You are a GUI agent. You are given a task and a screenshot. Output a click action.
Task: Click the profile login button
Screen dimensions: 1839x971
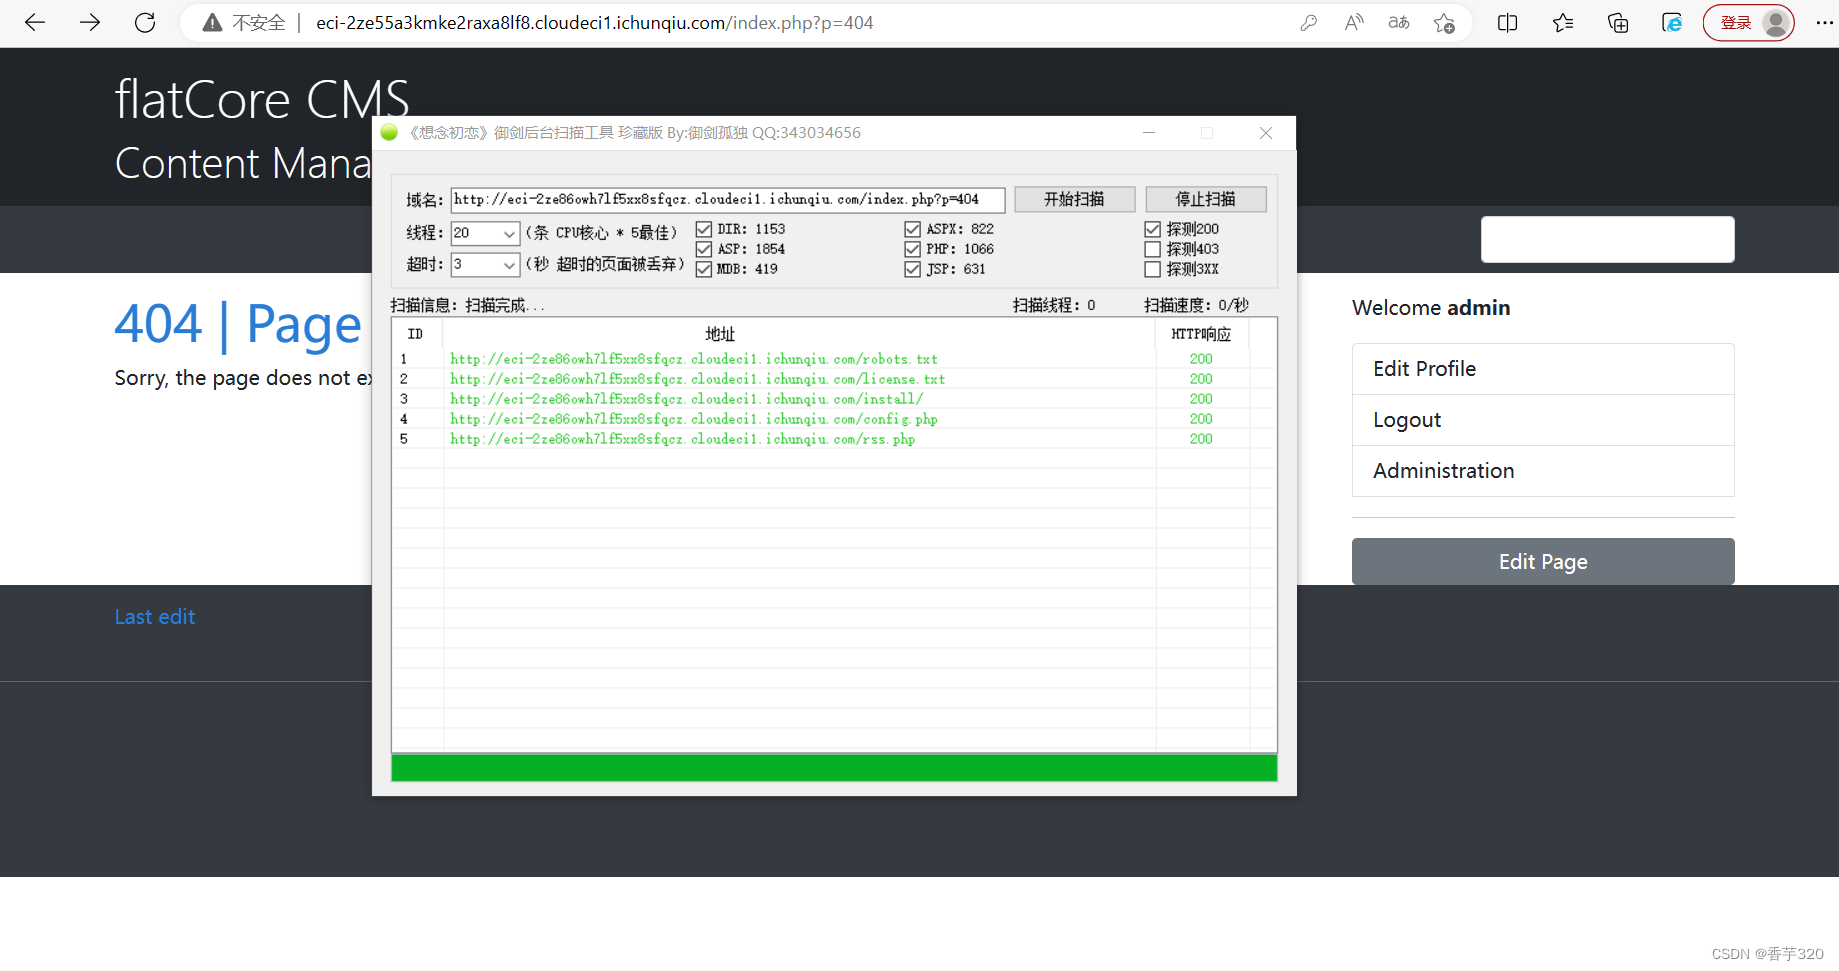pos(1749,23)
